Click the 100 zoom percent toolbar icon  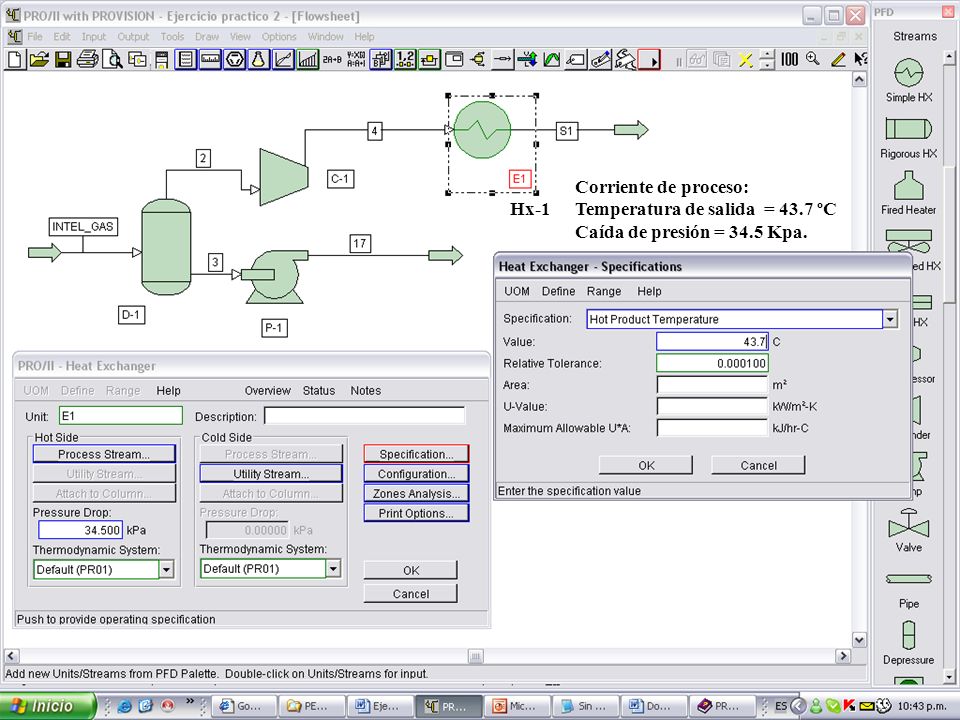coord(789,59)
